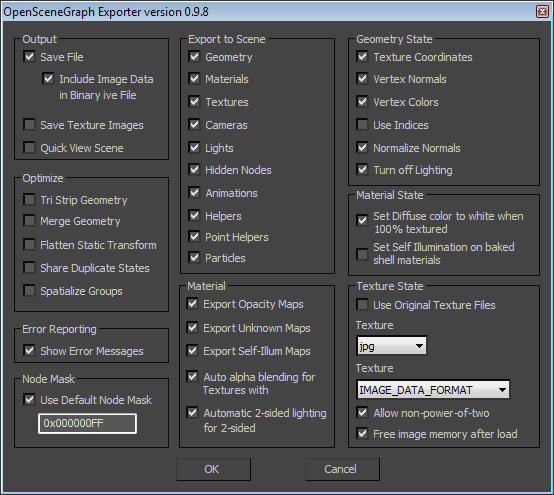Uncheck Include Image Data in Binary ive File
This screenshot has width=554, height=495.
point(48,78)
